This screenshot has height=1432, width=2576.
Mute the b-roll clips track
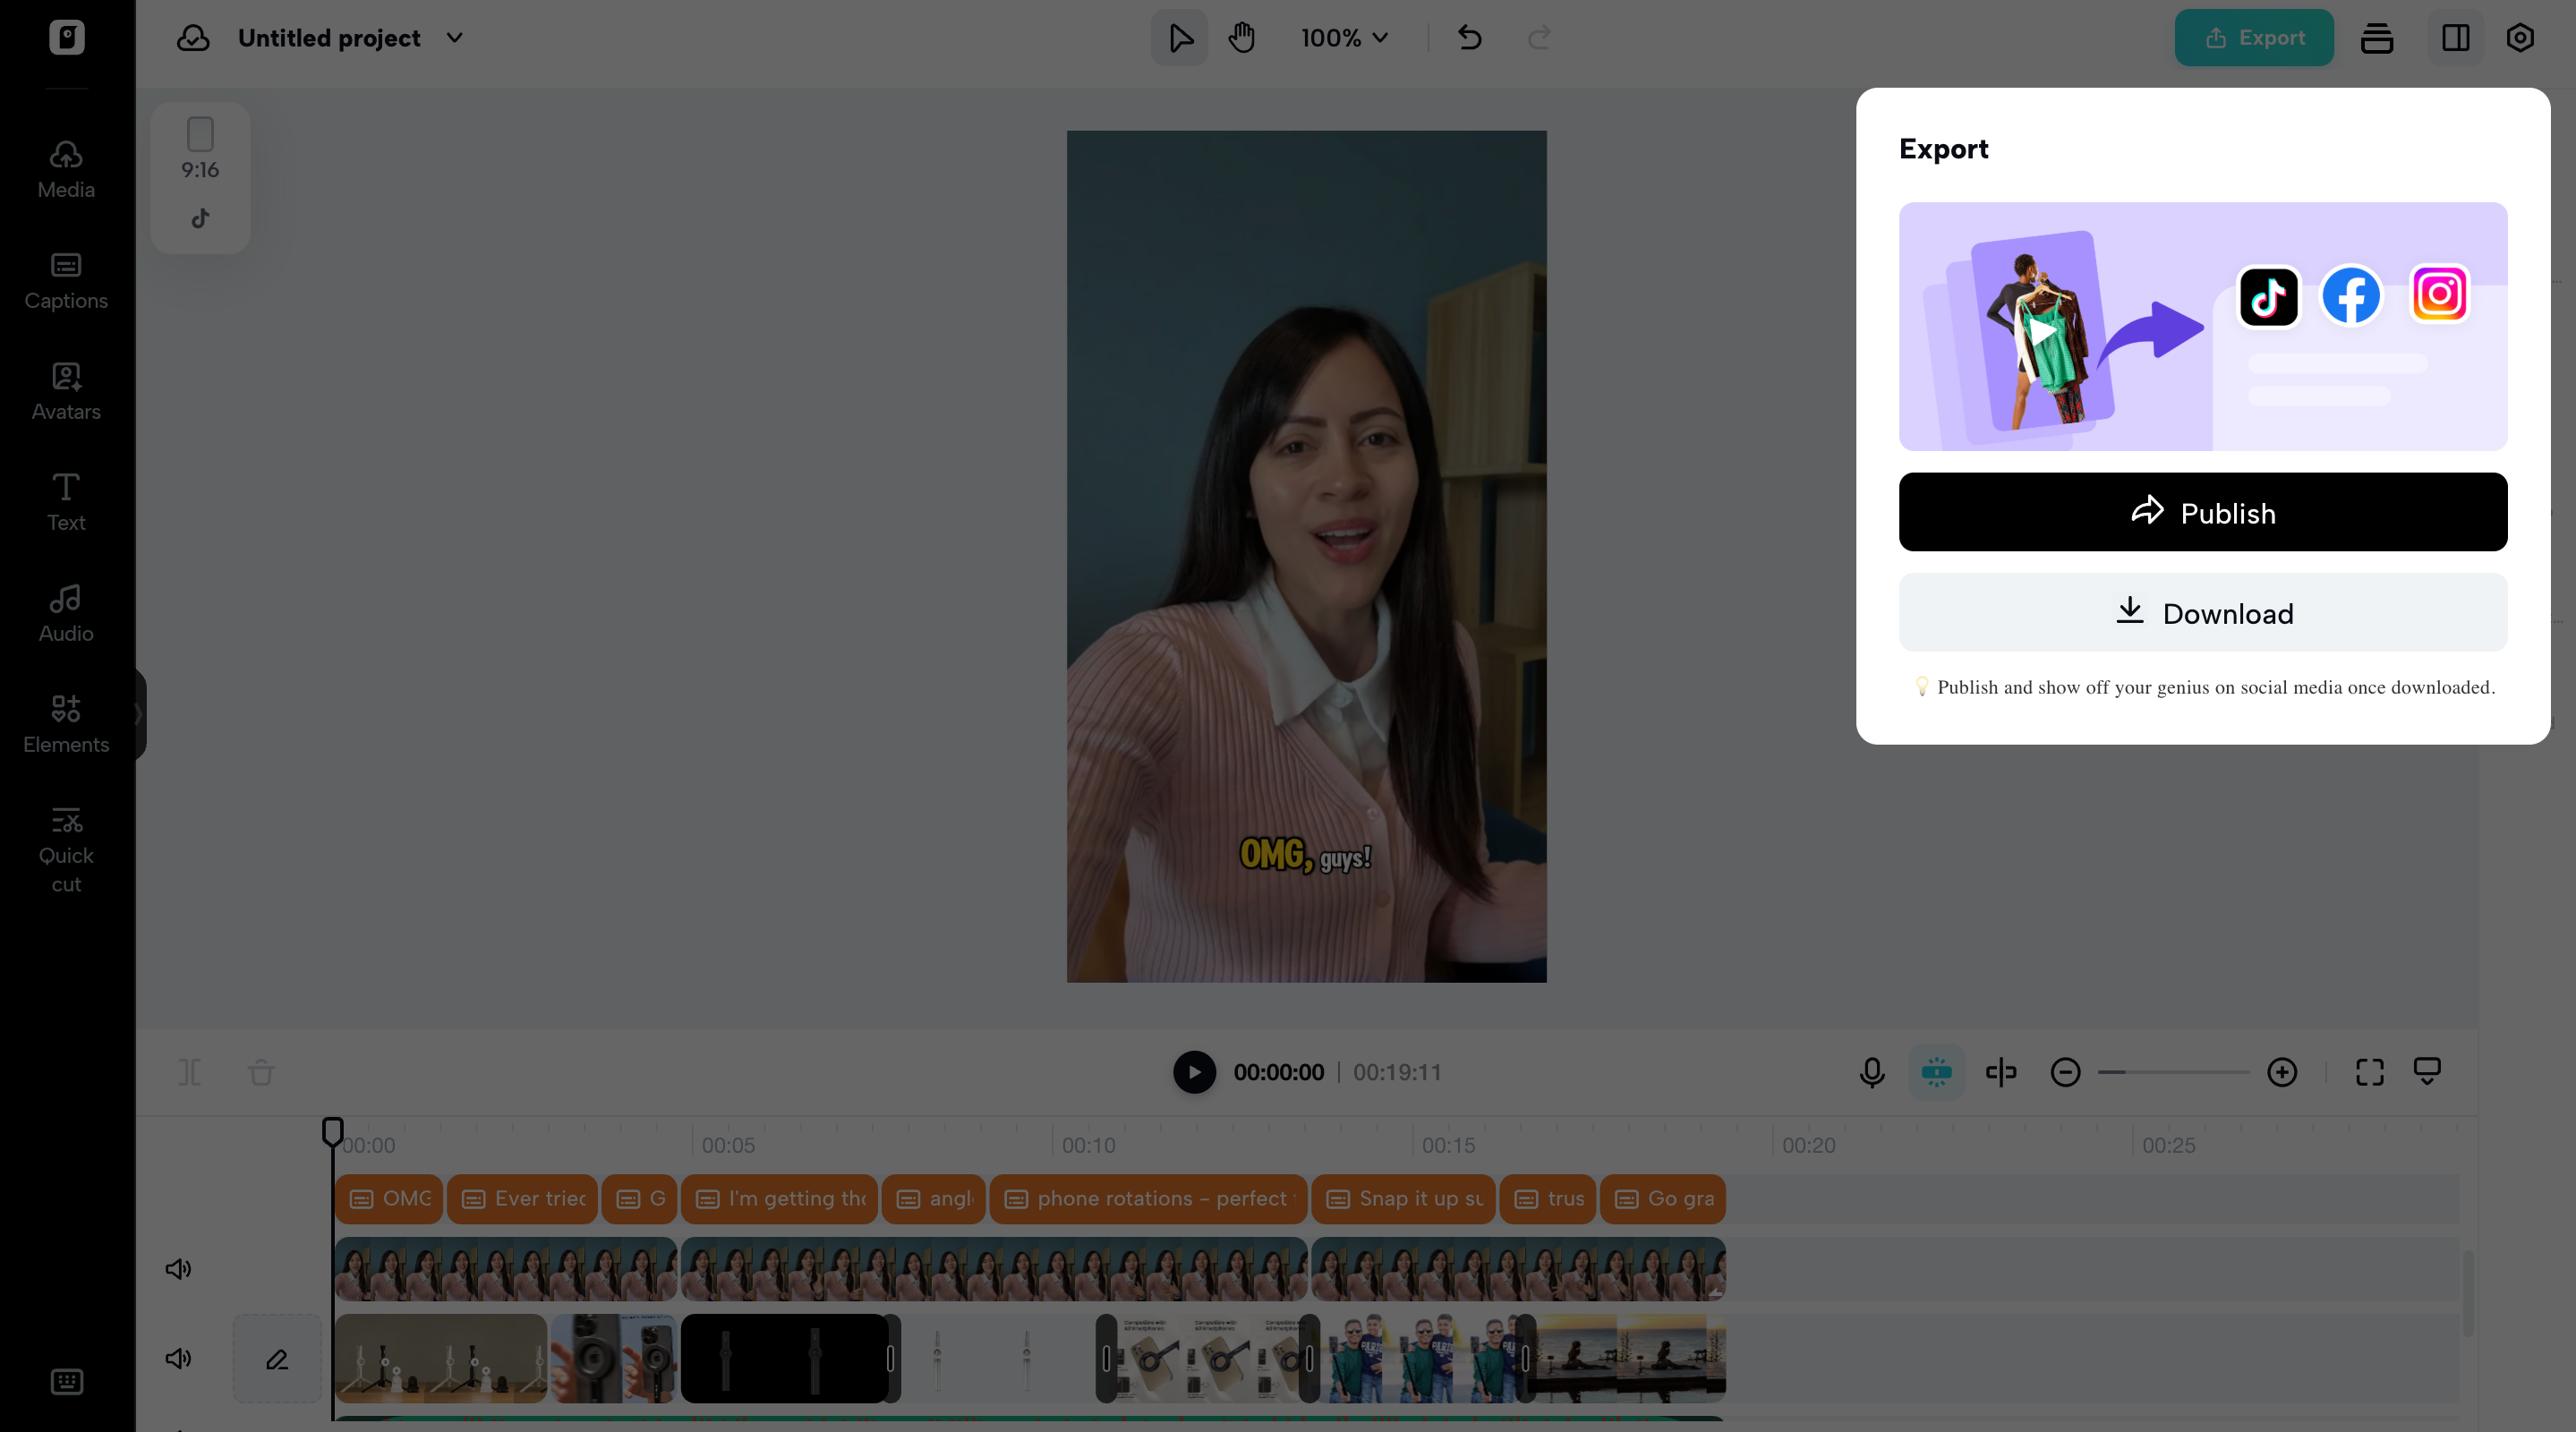pyautogui.click(x=178, y=1358)
